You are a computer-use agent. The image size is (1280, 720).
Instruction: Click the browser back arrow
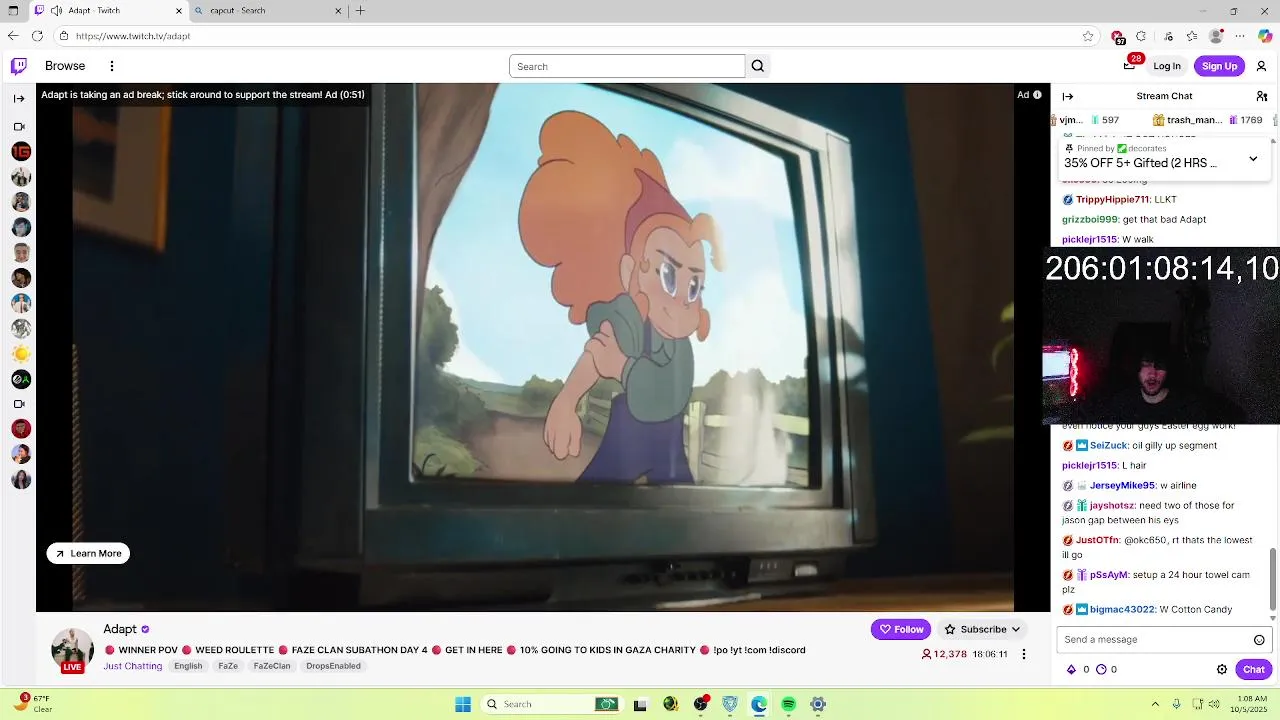pyautogui.click(x=12, y=36)
